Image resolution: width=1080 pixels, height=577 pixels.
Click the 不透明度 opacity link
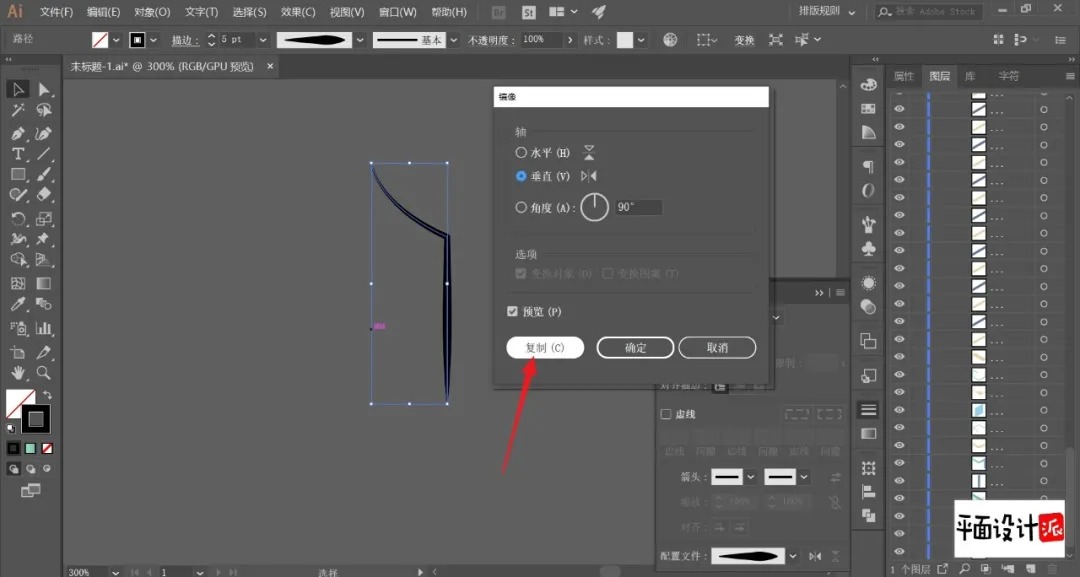(492, 41)
